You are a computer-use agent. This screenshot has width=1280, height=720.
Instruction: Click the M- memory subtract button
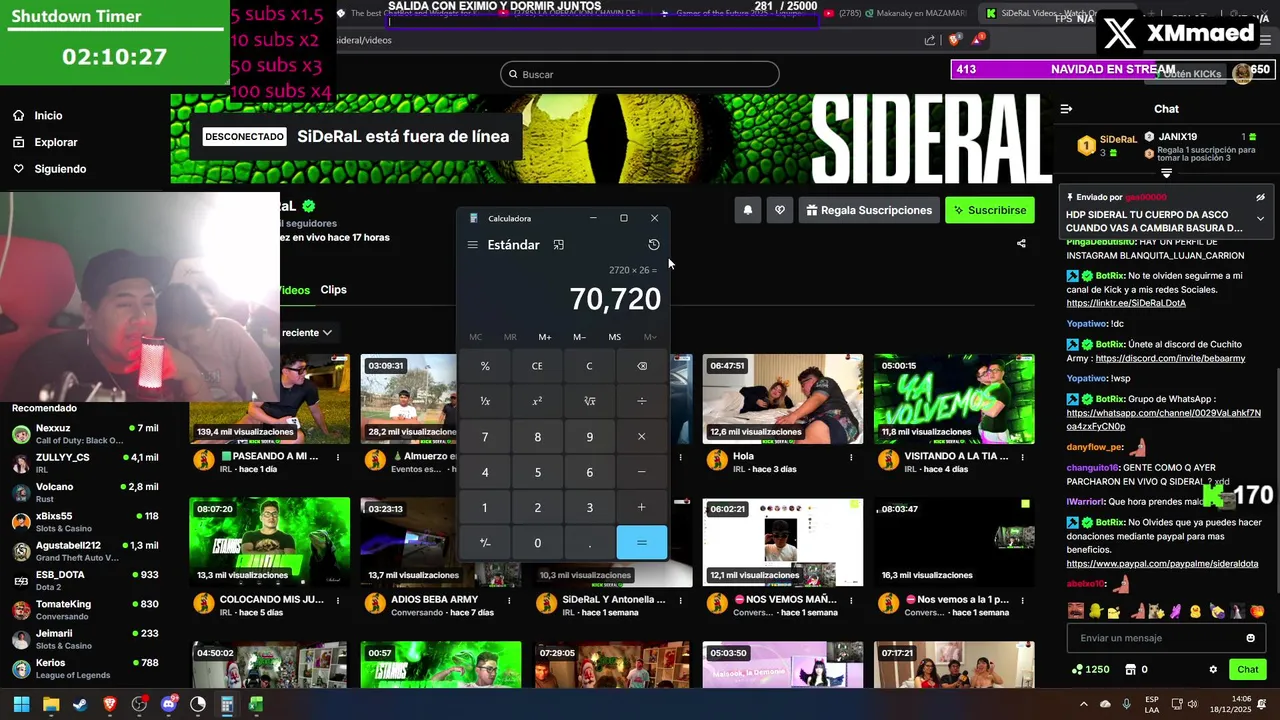tap(580, 337)
